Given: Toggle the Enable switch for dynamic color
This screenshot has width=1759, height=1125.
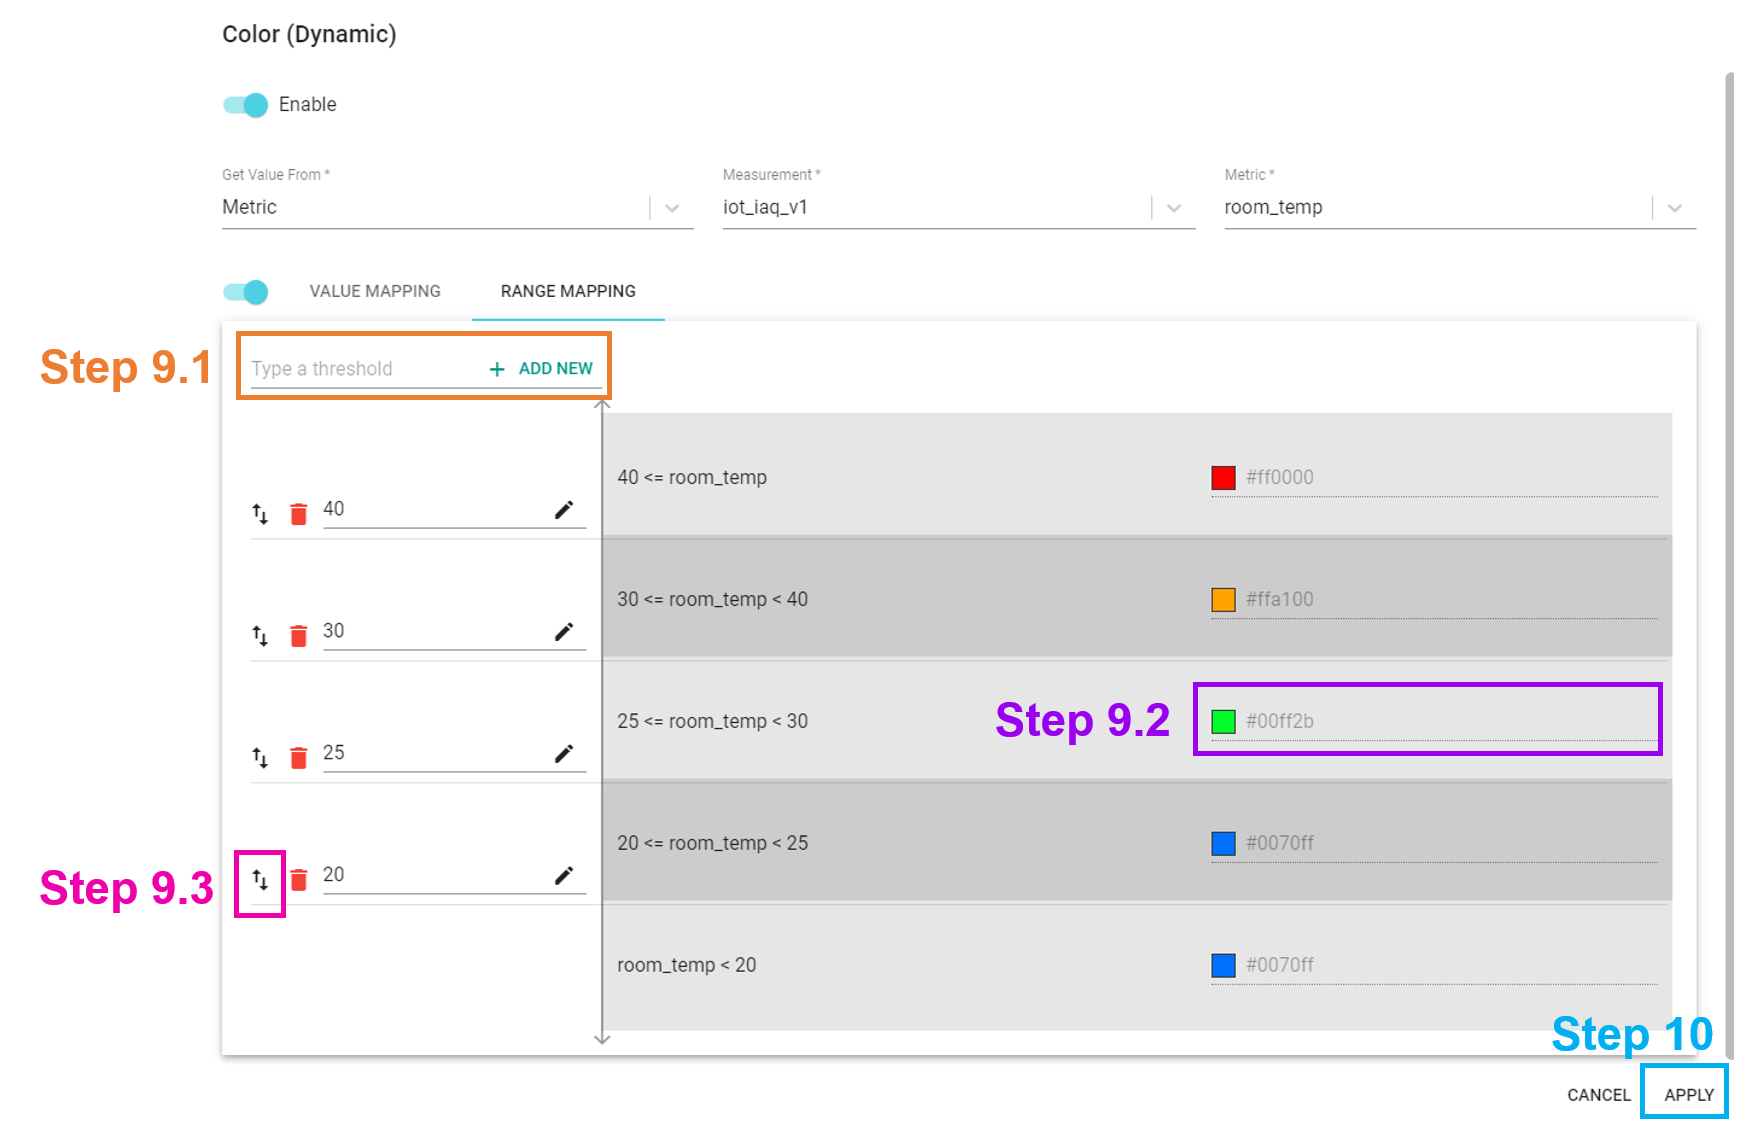Looking at the screenshot, I should point(245,105).
